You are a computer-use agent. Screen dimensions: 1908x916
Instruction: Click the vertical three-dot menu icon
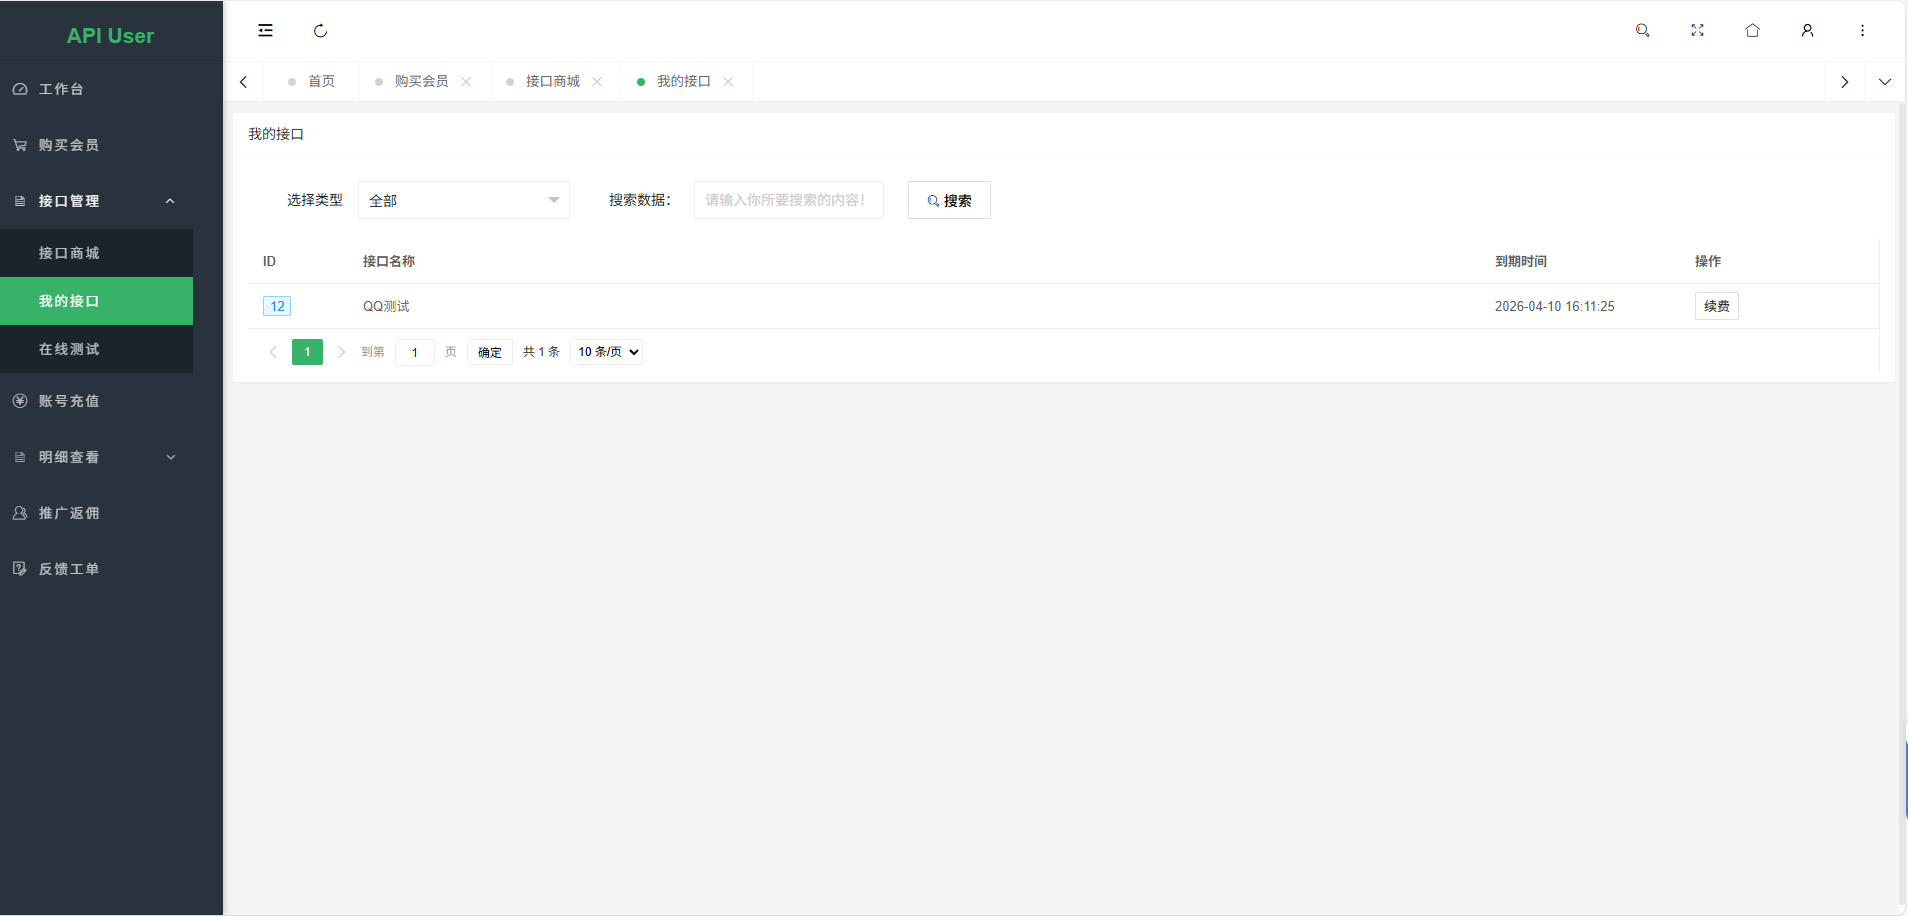pyautogui.click(x=1862, y=30)
